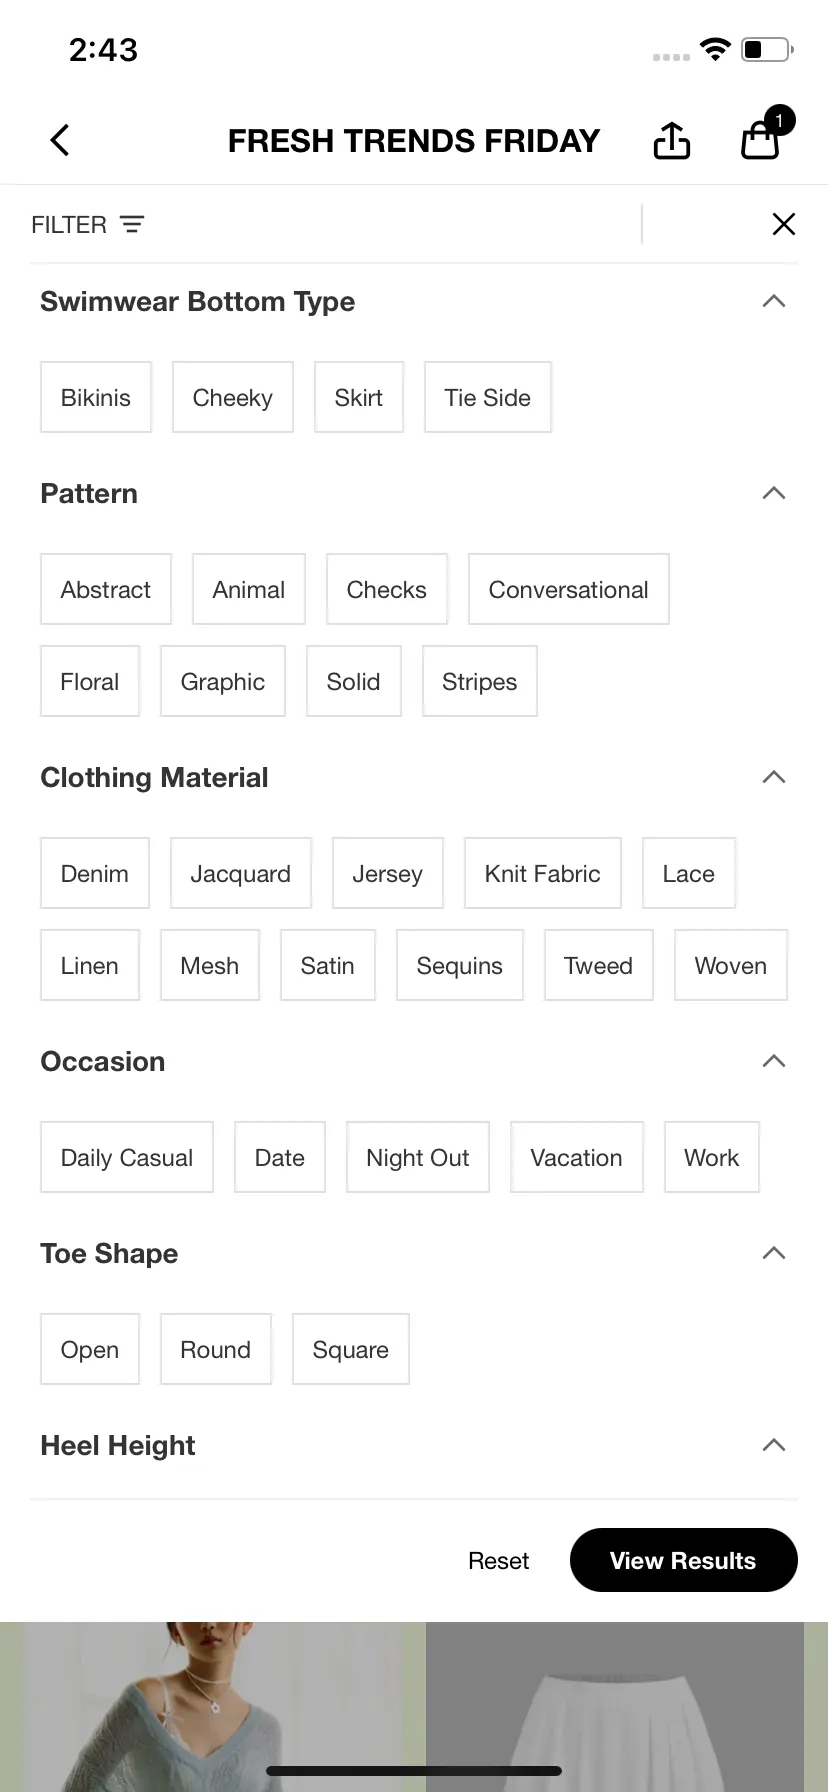Close the filter panel with X
Viewport: 828px width, 1792px height.
[x=784, y=224]
